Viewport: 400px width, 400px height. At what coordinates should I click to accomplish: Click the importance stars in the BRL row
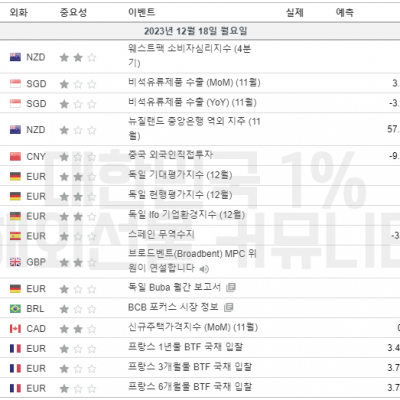[78, 309]
